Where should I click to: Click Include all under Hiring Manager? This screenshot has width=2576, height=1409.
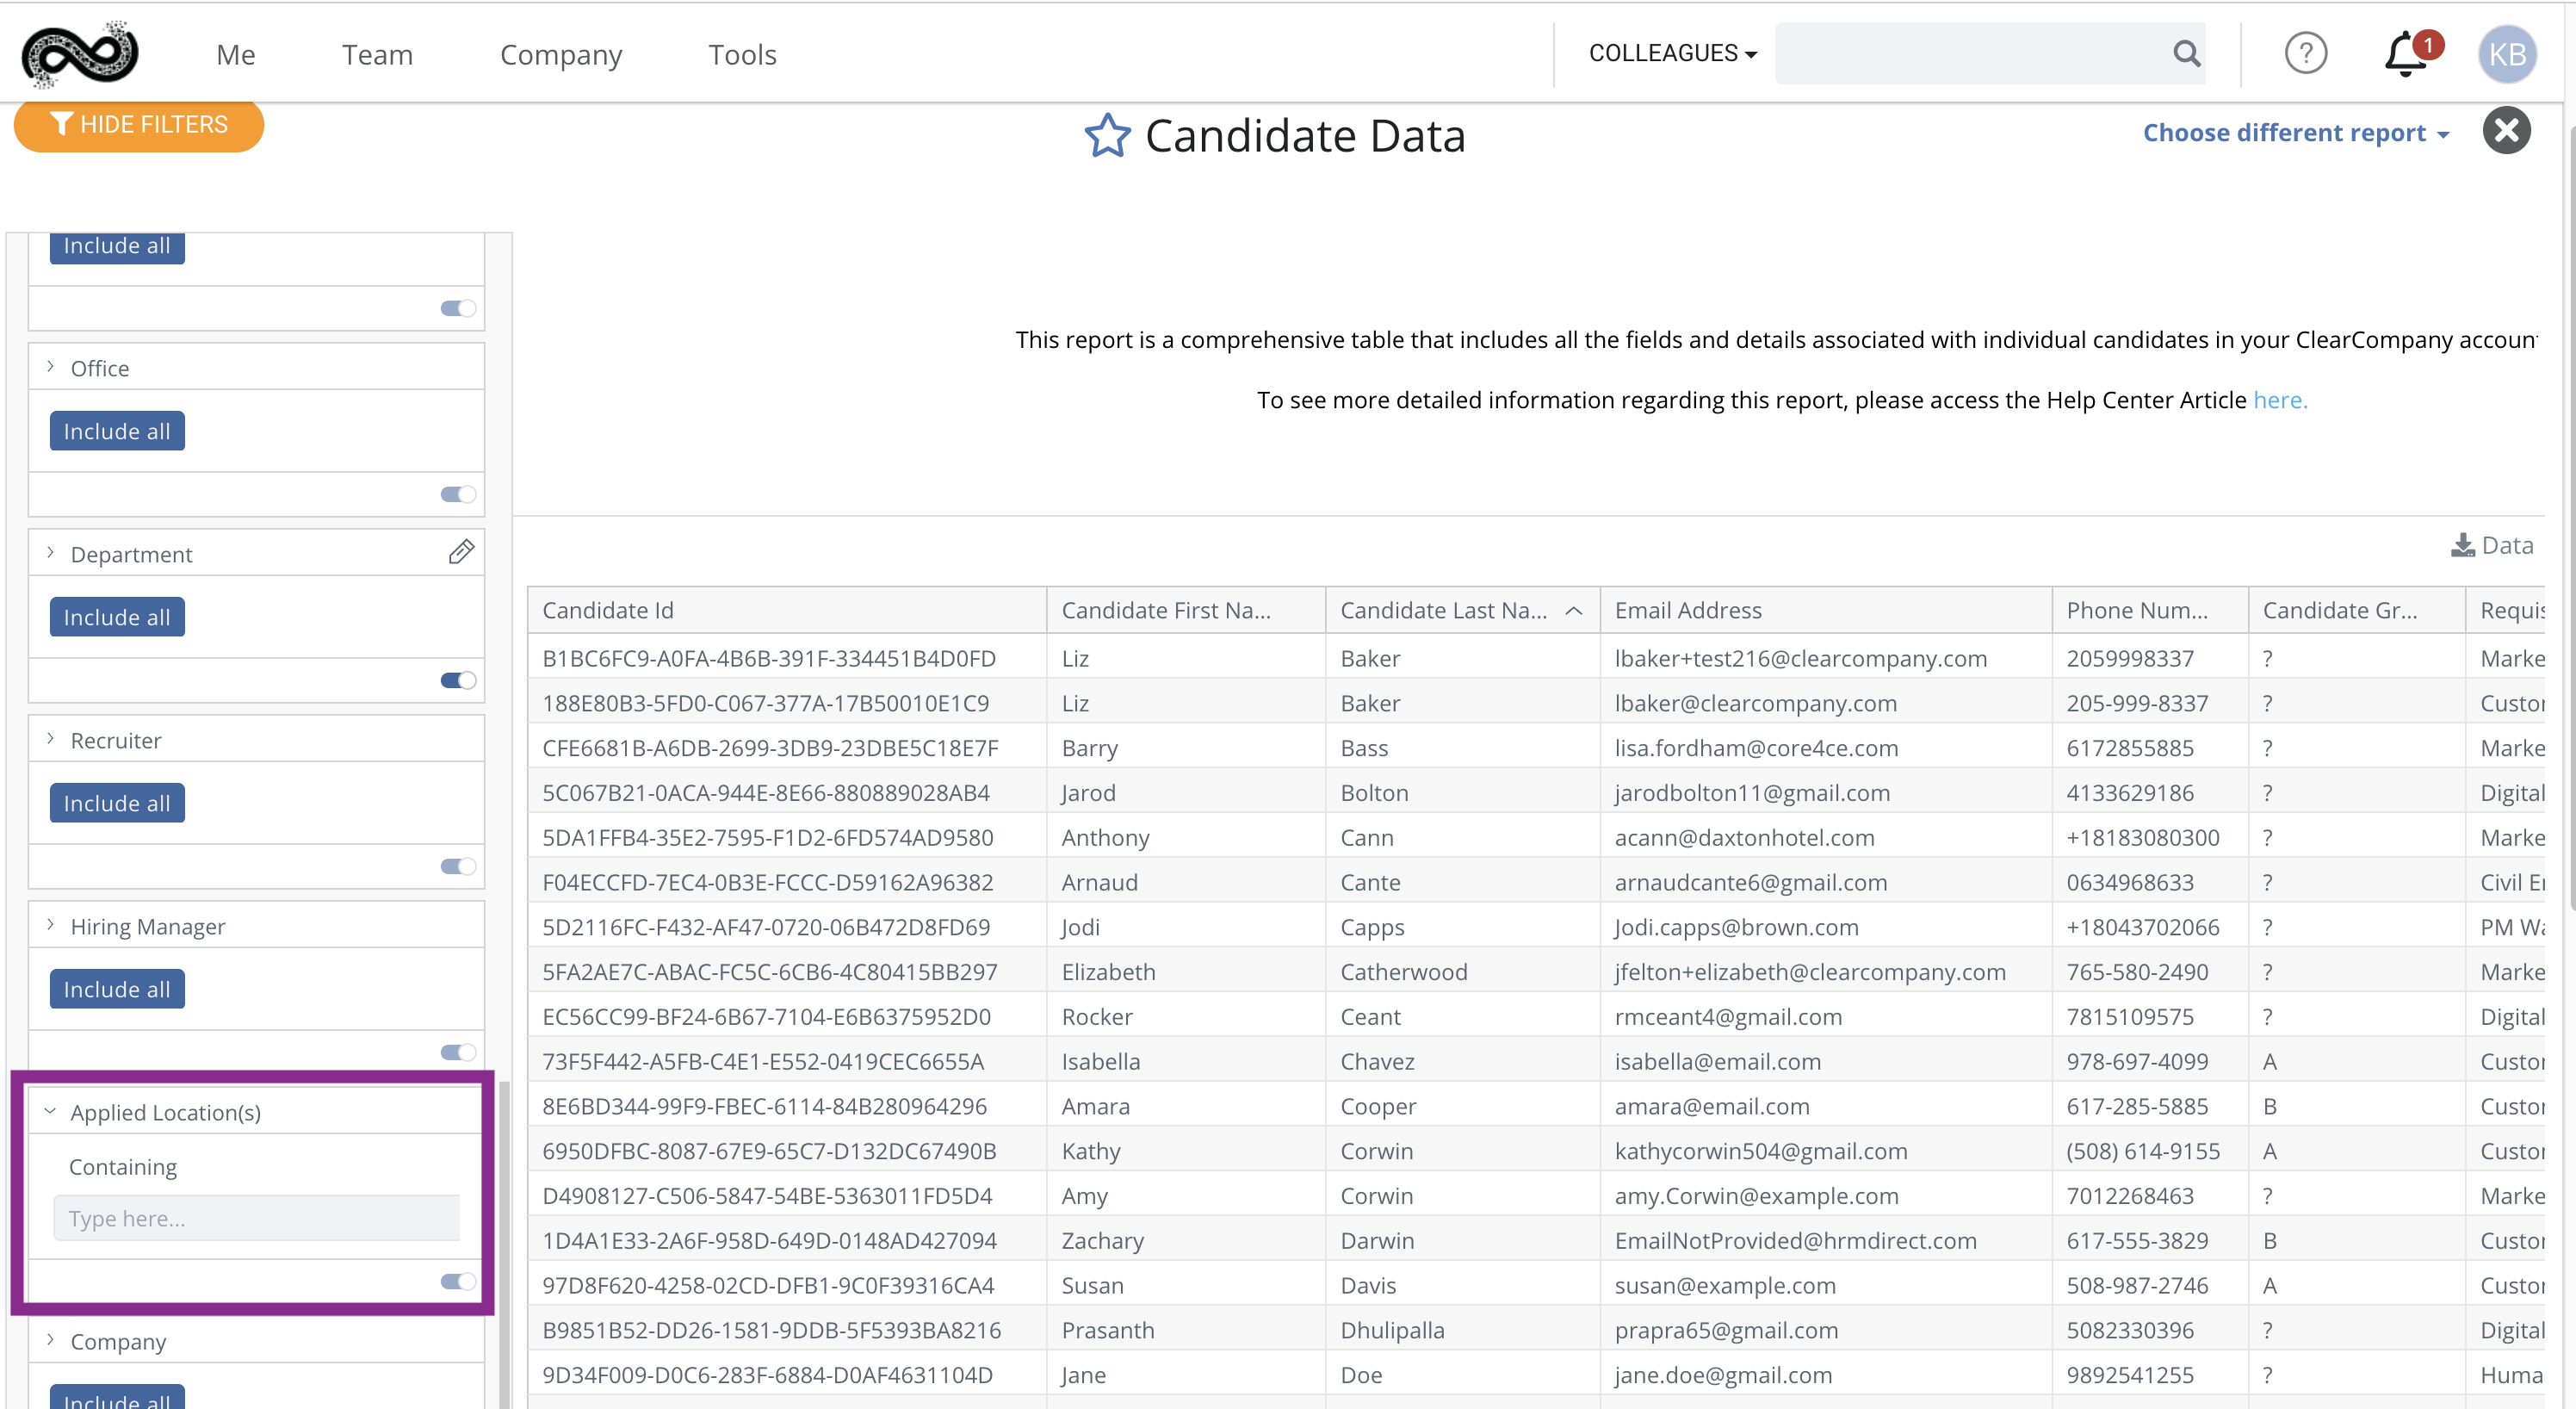pyautogui.click(x=117, y=989)
